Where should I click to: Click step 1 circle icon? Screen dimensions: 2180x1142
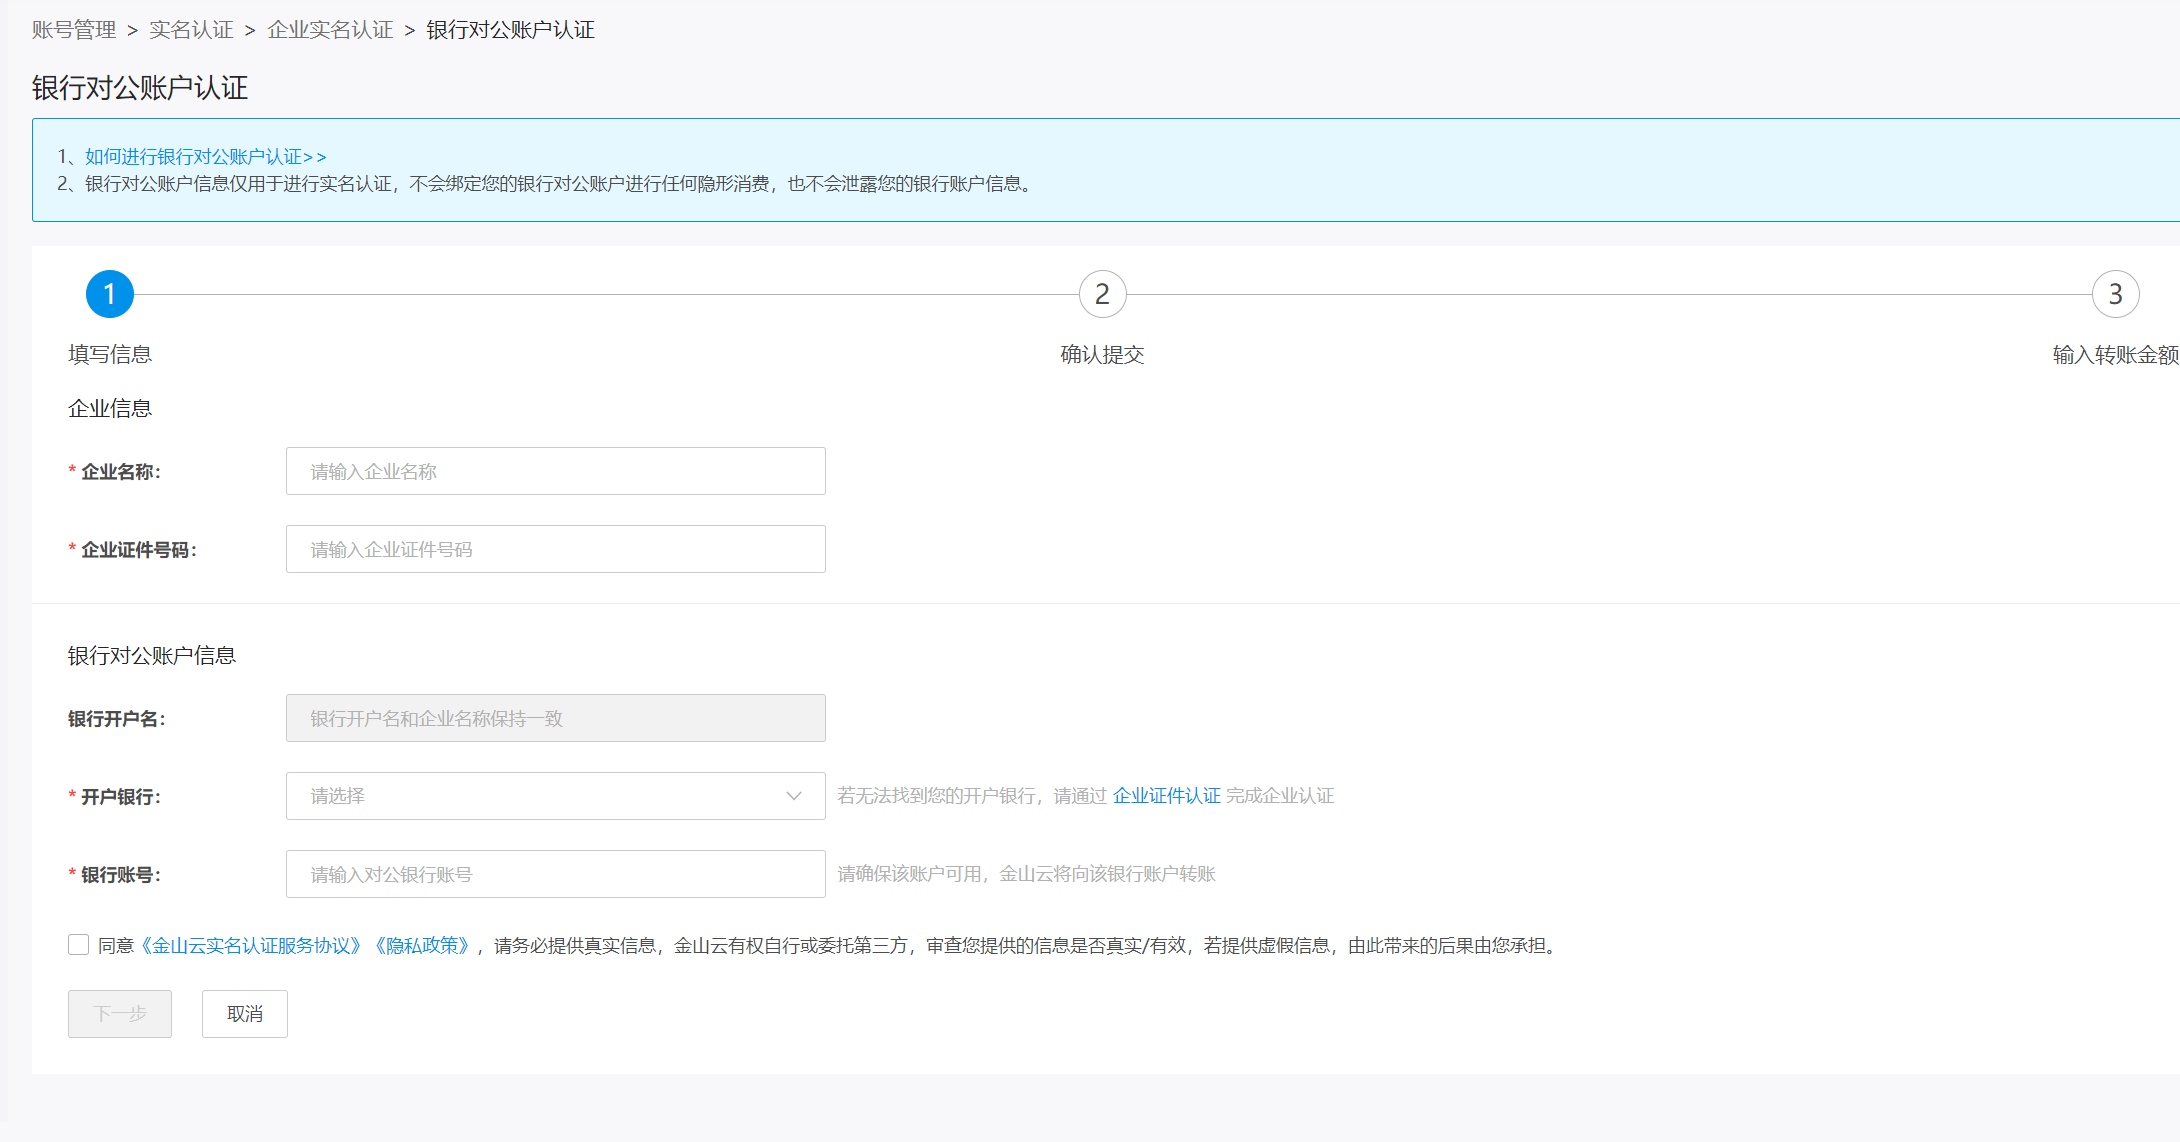click(110, 294)
